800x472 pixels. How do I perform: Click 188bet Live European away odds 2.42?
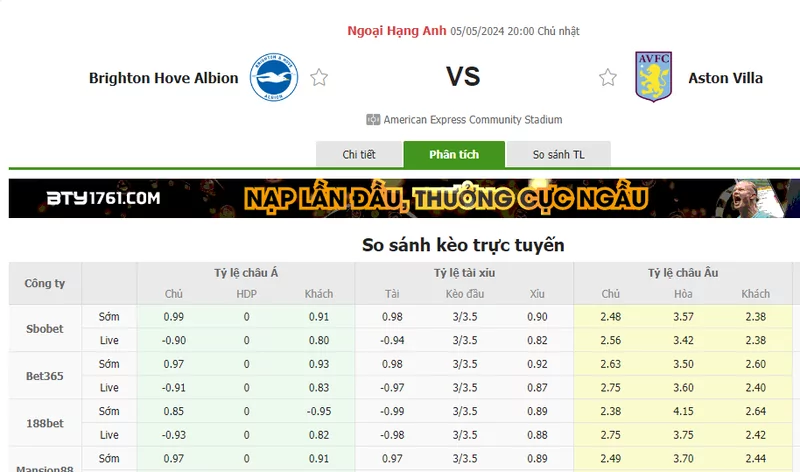point(756,435)
